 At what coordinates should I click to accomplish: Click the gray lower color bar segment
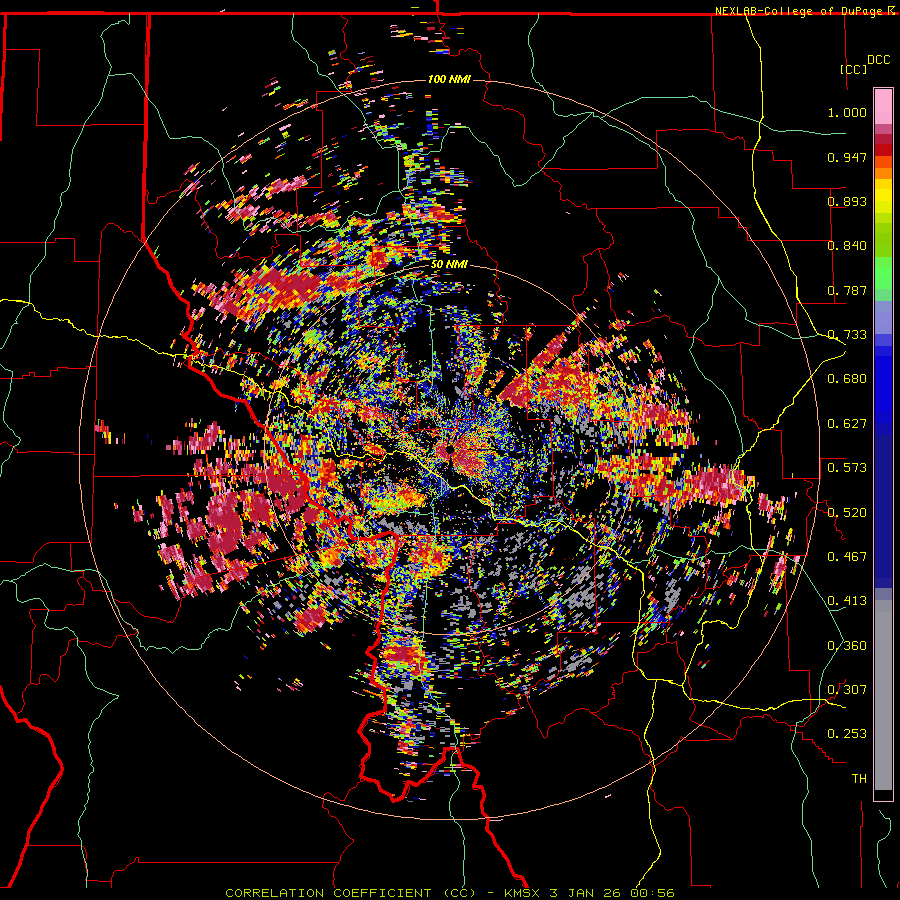click(x=883, y=695)
